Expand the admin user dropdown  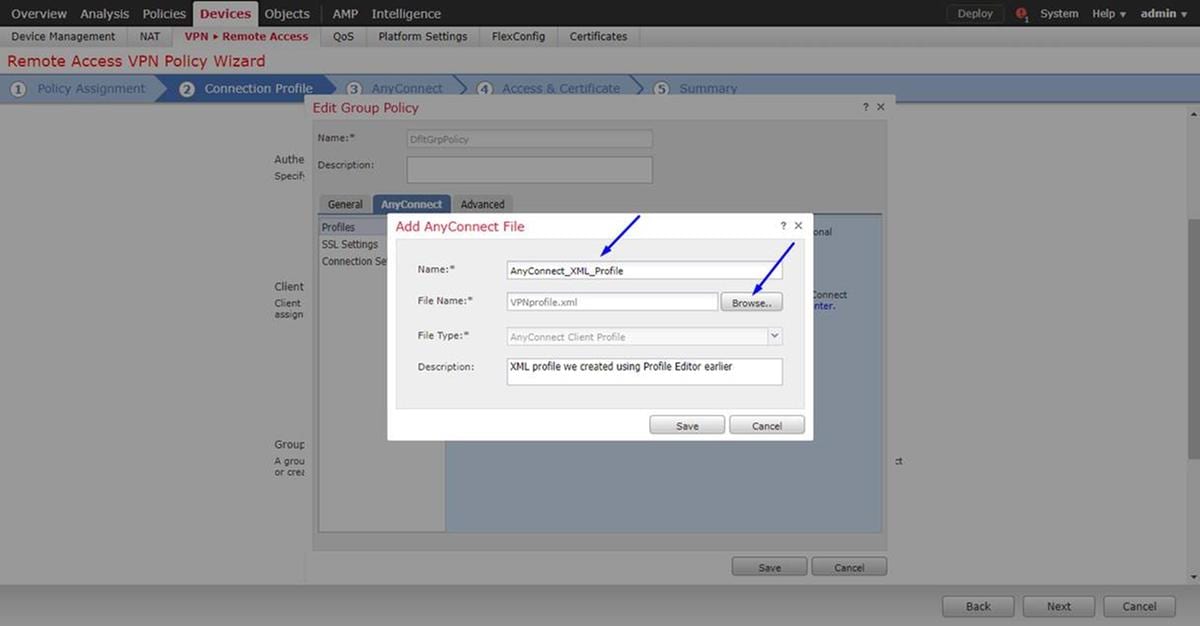click(1164, 14)
